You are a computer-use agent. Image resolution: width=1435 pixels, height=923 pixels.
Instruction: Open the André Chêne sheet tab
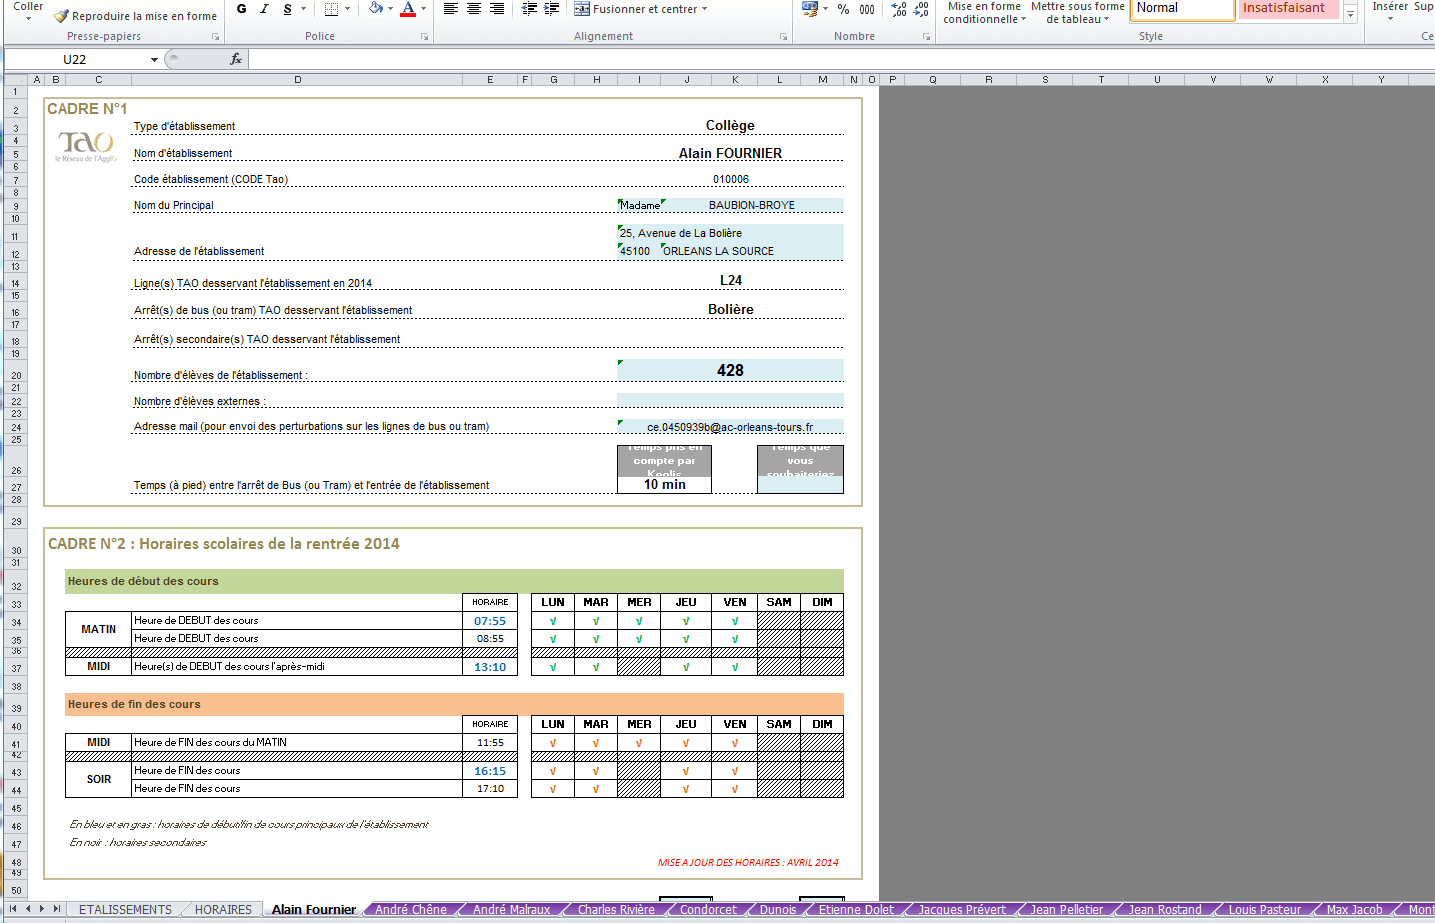[410, 909]
